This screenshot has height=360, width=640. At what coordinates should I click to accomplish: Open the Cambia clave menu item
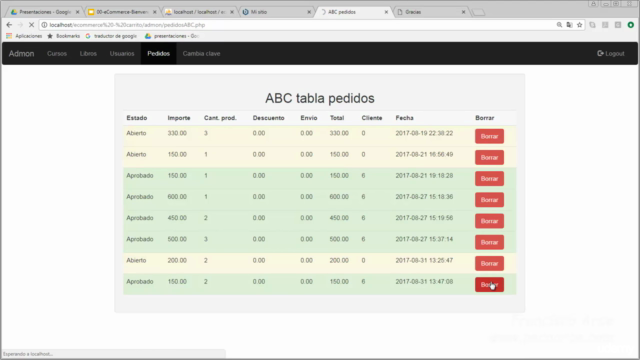tap(201, 53)
